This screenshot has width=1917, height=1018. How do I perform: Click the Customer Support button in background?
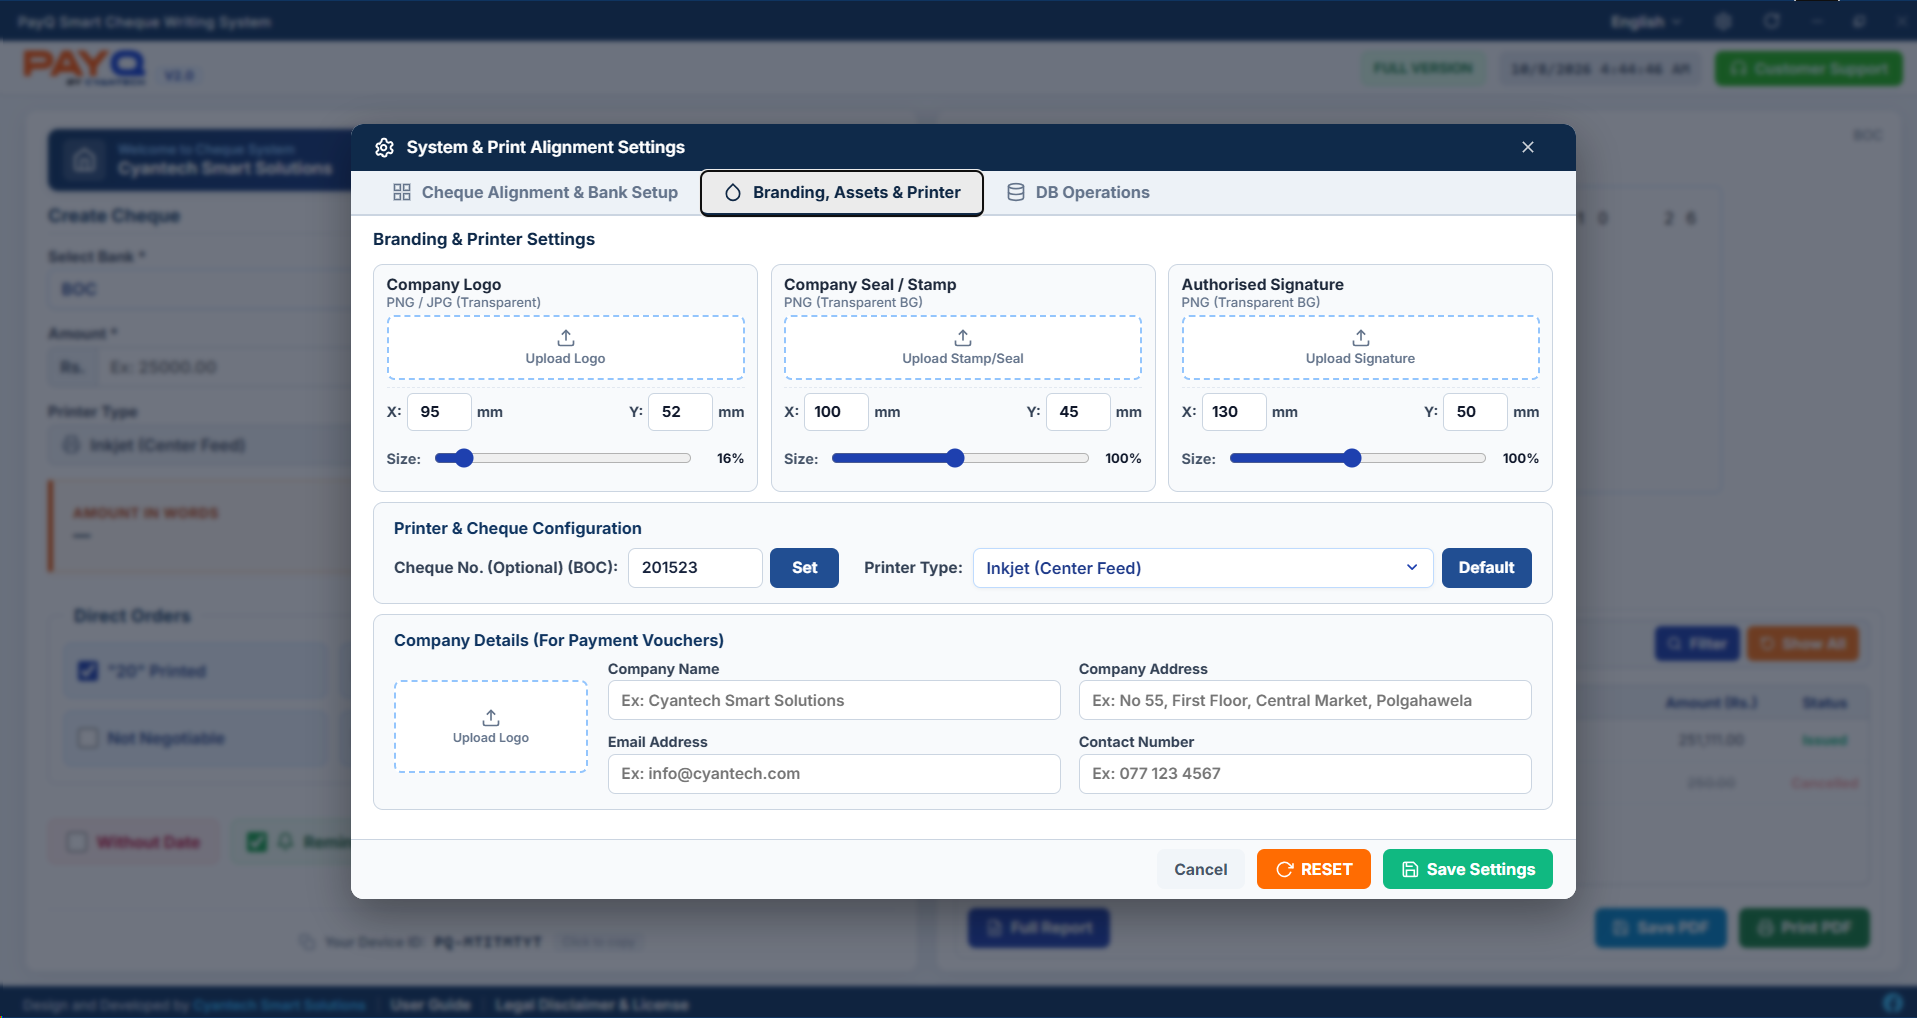coord(1809,68)
